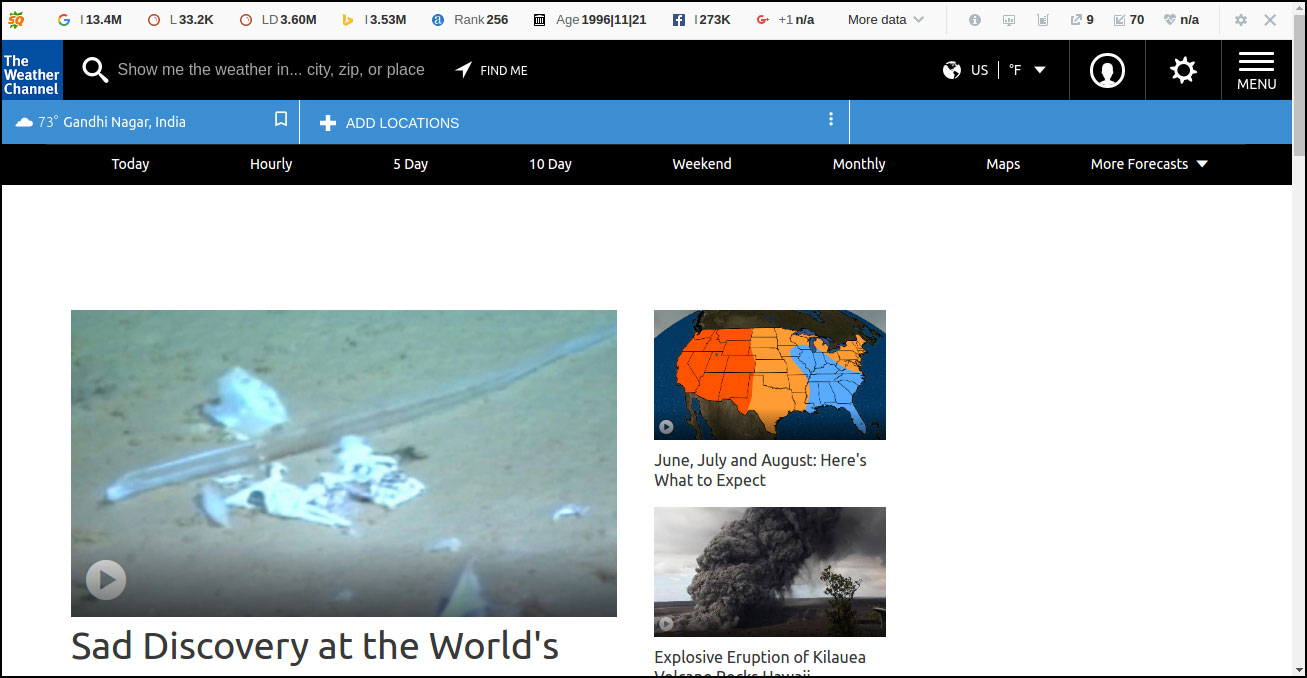This screenshot has width=1307, height=678.
Task: Open the hamburger MENU
Action: [1256, 70]
